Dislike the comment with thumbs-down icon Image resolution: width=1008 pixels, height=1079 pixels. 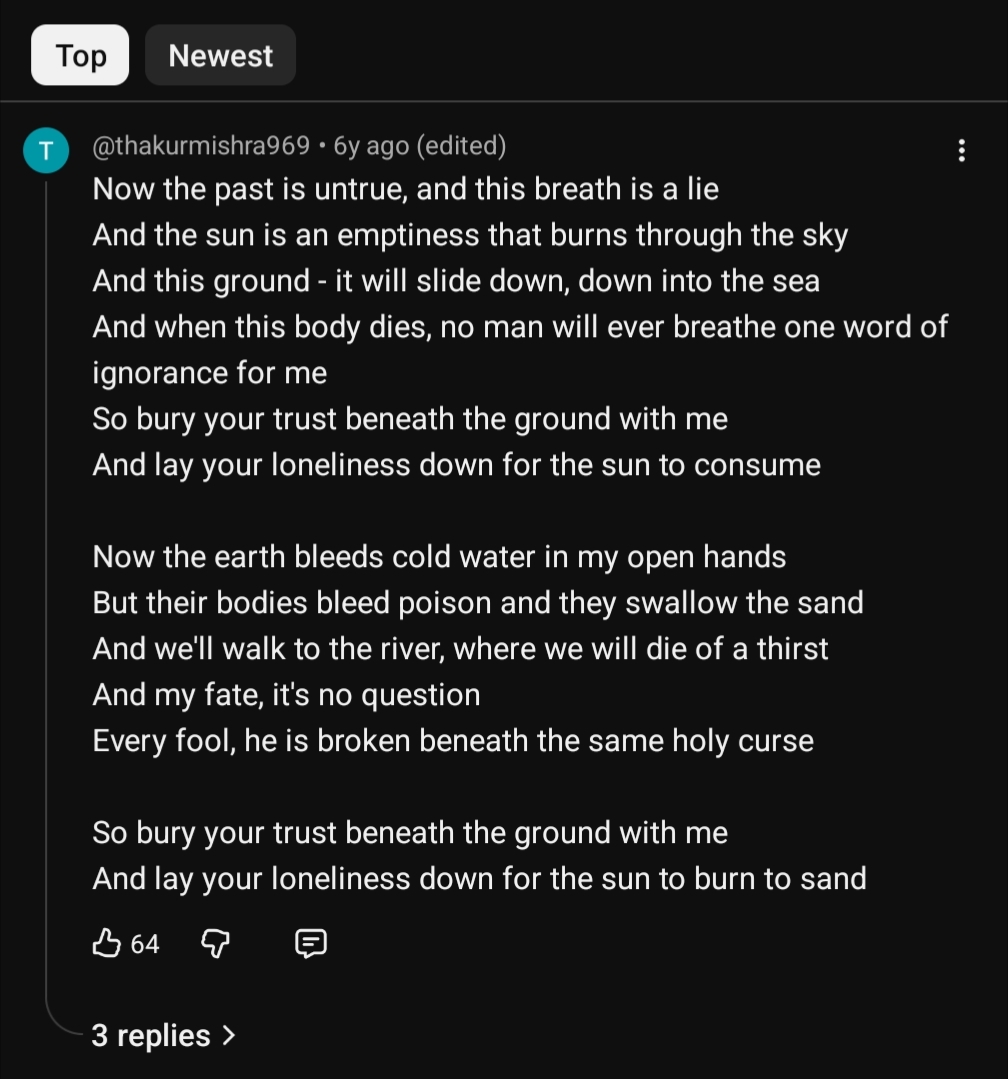216,942
